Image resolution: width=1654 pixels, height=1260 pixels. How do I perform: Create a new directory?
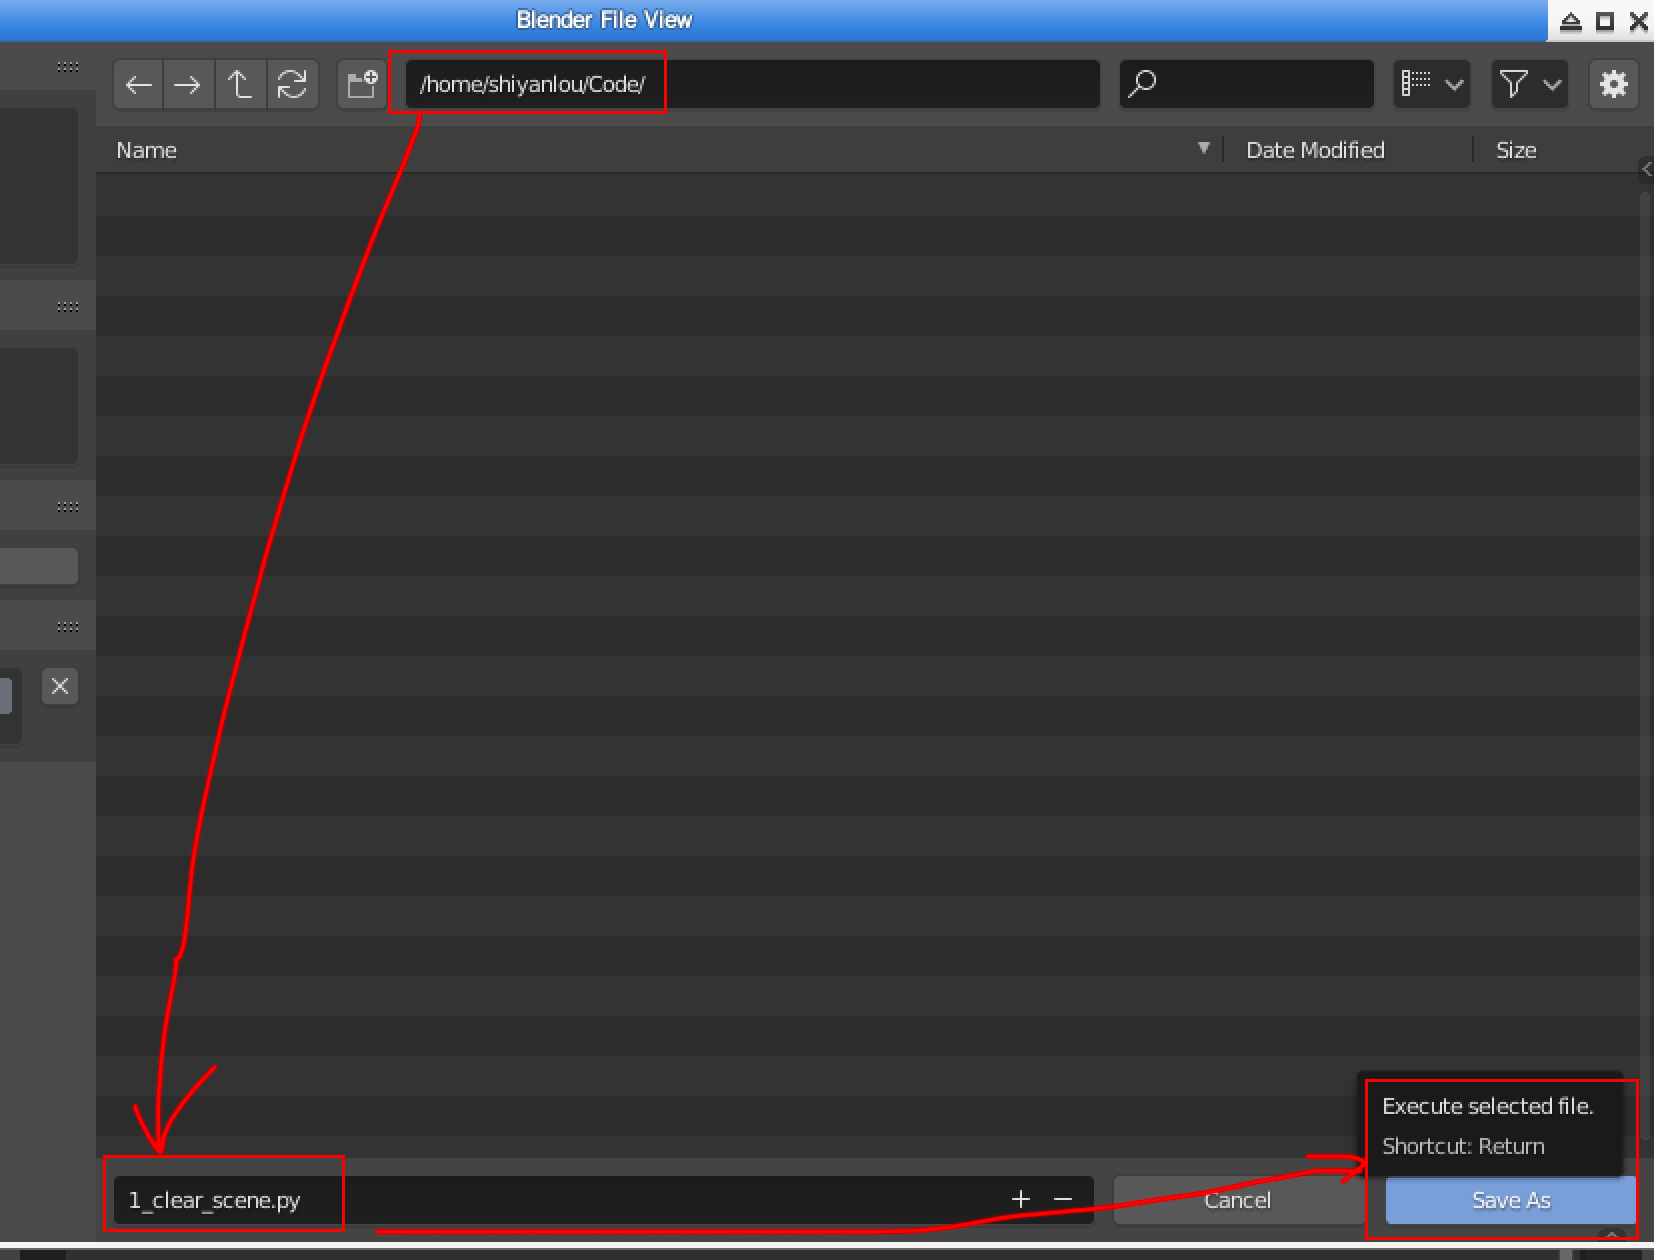(x=362, y=84)
